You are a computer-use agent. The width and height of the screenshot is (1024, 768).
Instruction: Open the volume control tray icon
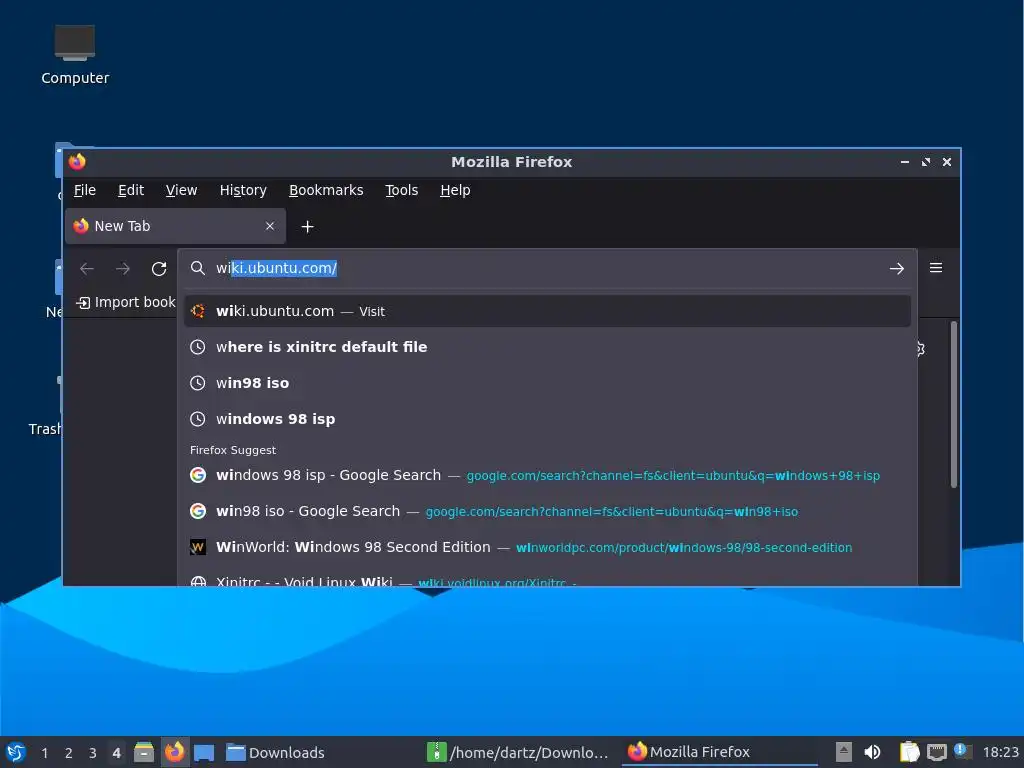(x=872, y=752)
